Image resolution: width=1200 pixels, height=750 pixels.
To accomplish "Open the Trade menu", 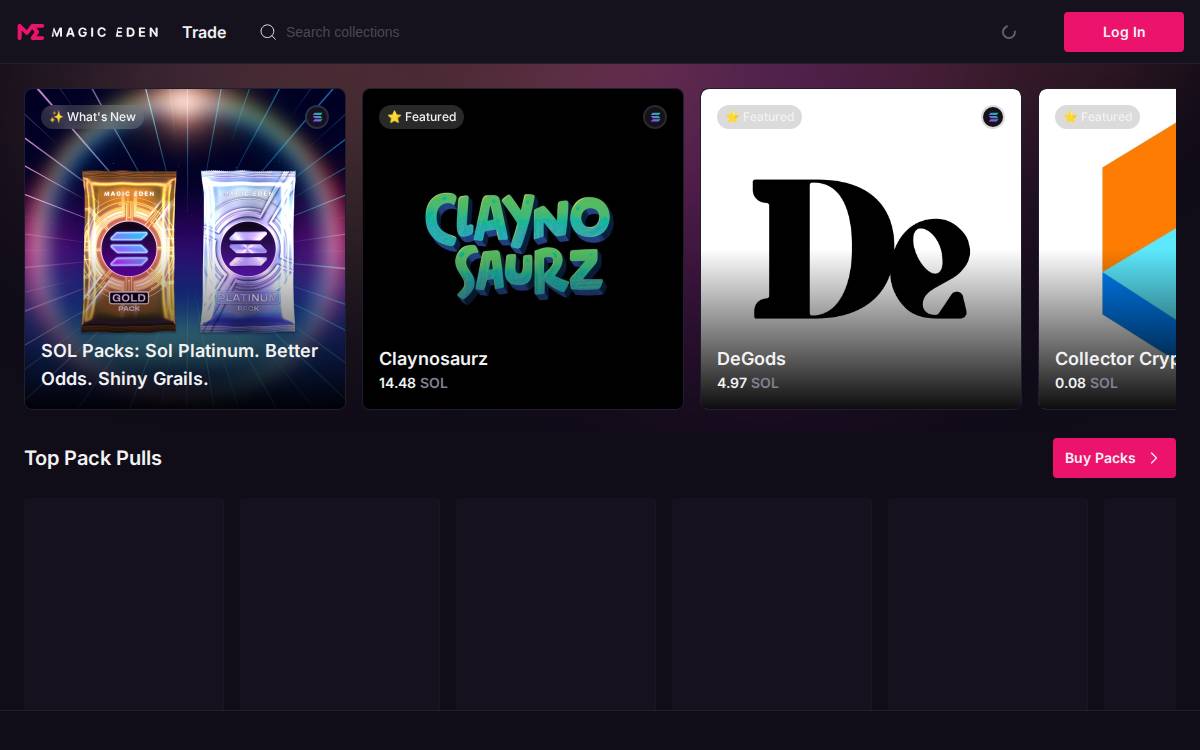I will 204,32.
